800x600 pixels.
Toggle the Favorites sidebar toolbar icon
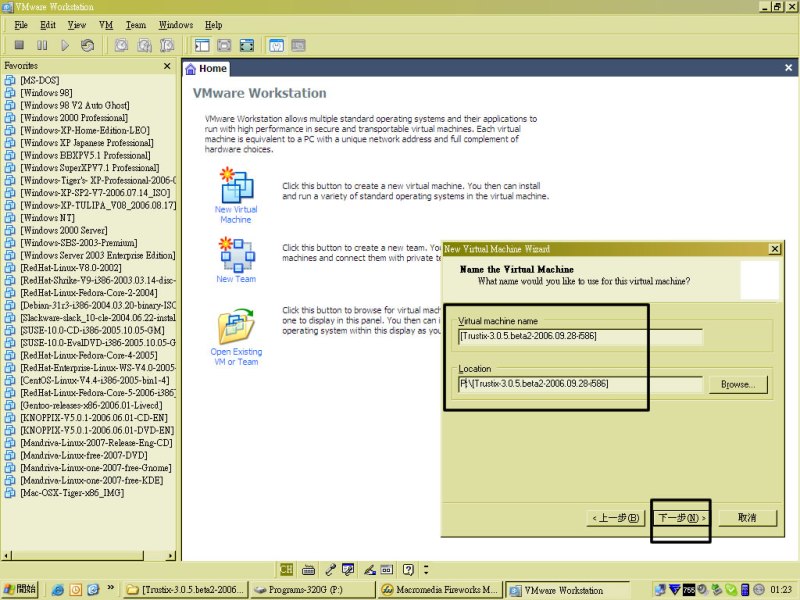pos(202,45)
